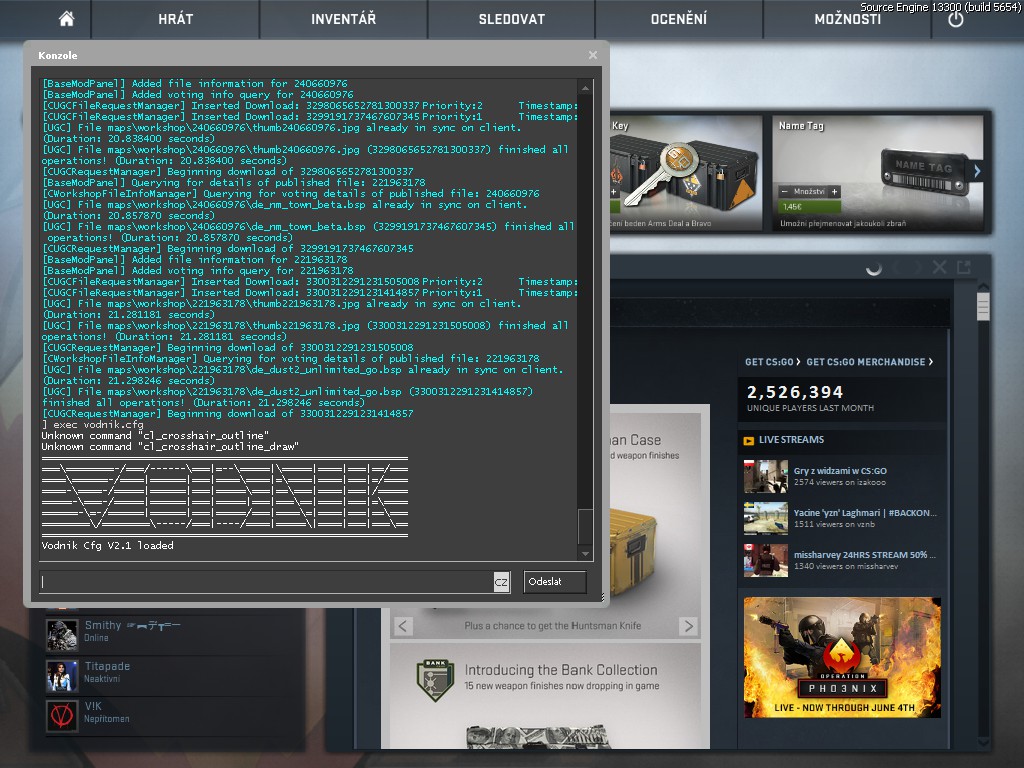Image resolution: width=1024 pixels, height=768 pixels.
Task: Click Smithy's avatar
Action: [62, 635]
